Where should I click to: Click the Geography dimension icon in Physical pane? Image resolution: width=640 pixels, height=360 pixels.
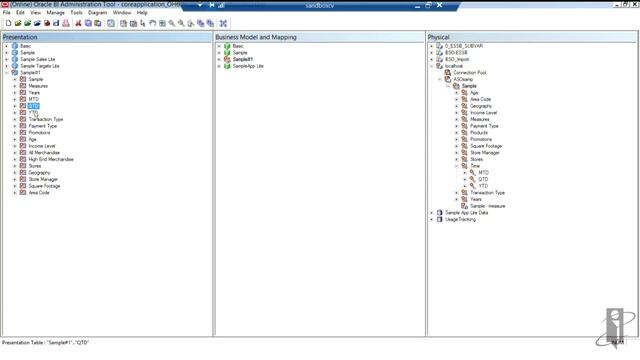pyautogui.click(x=464, y=106)
